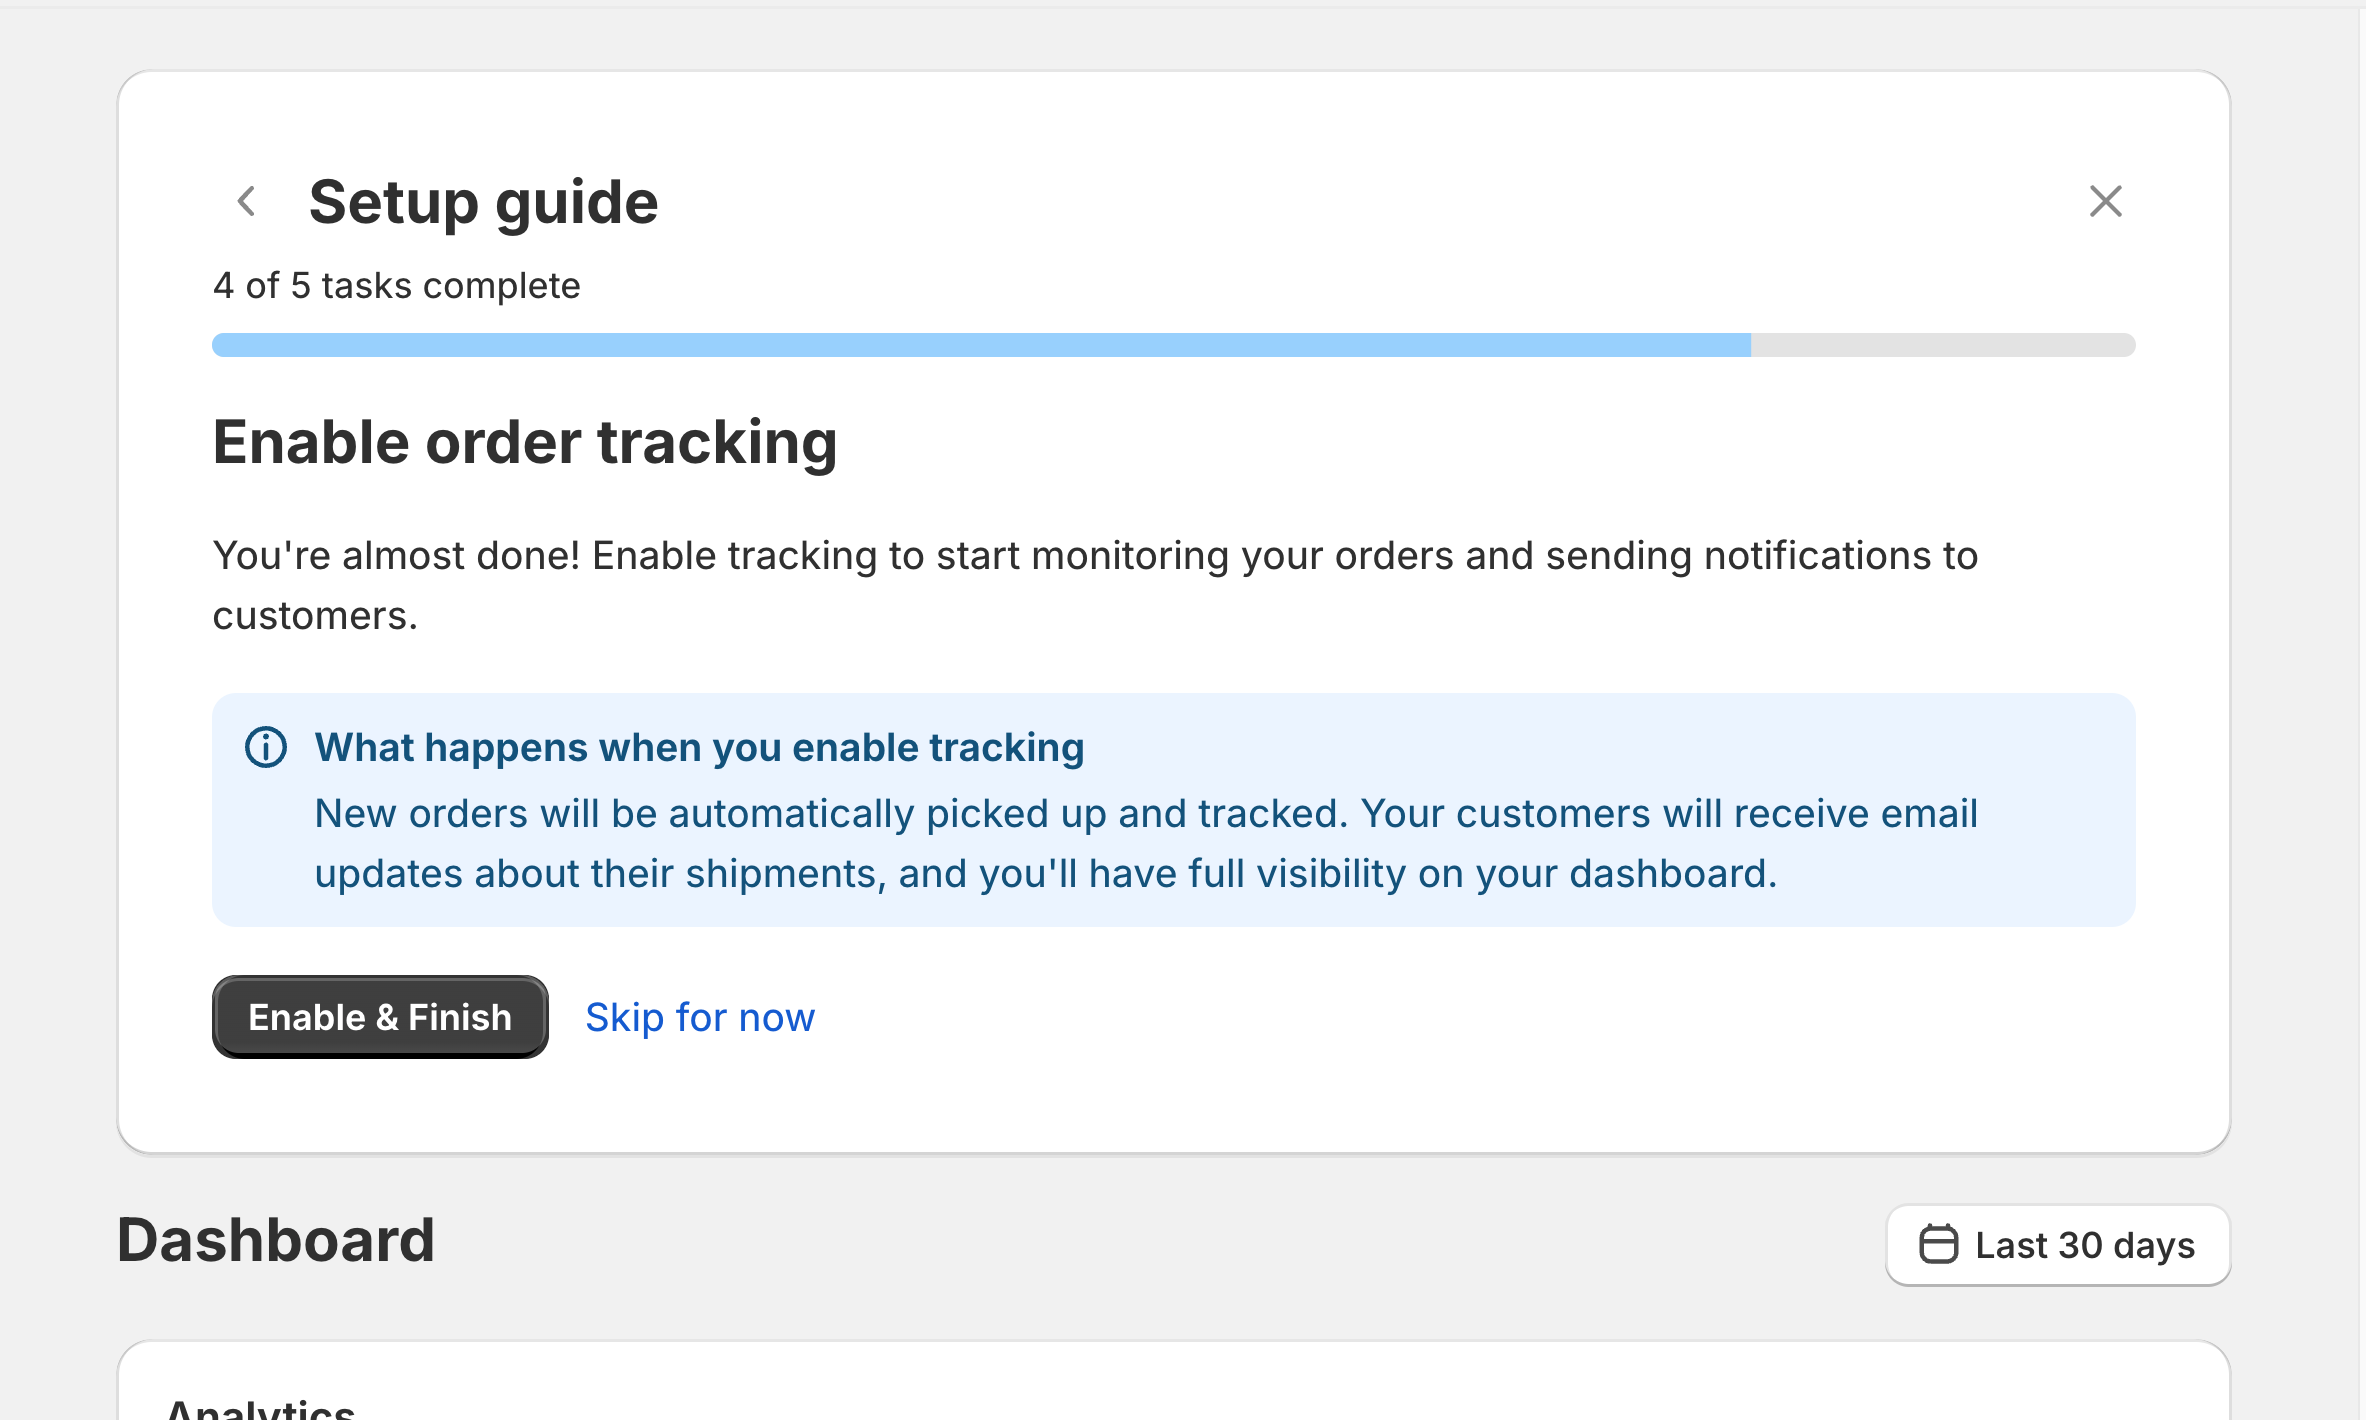Click the gray unfilled end of the progress bar
Screen dimensions: 2366x1420
1942,345
